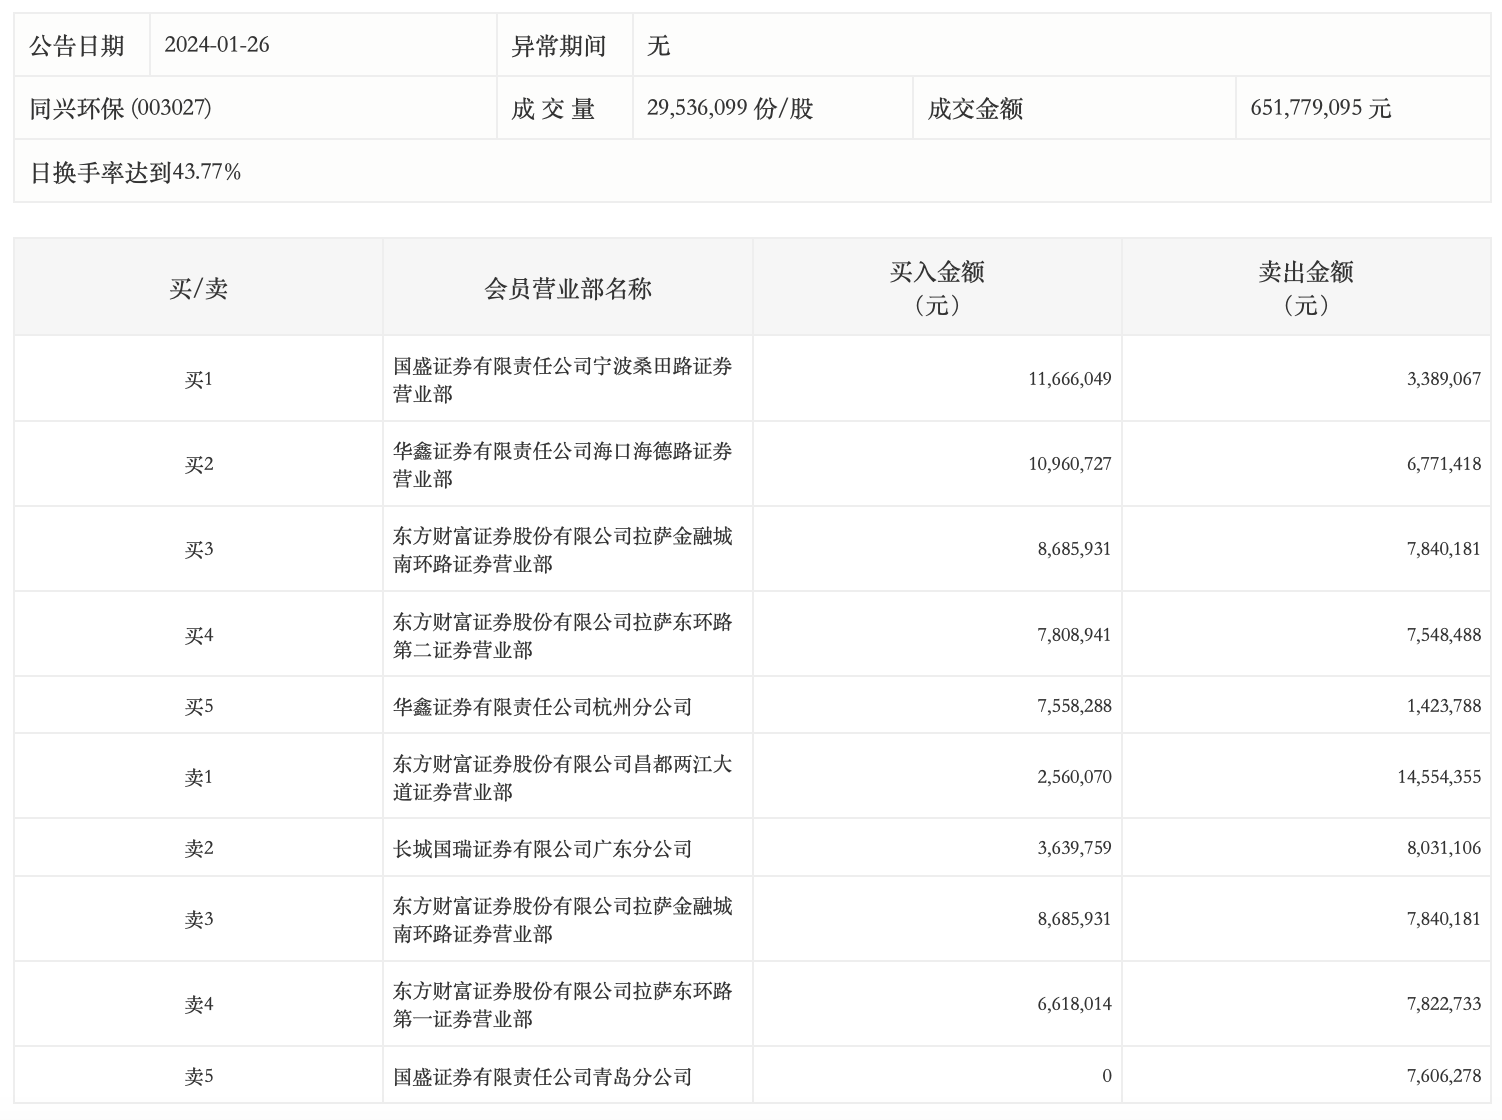Select the 卖5 row label
Screen dimensions: 1502x1120
pyautogui.click(x=199, y=1076)
